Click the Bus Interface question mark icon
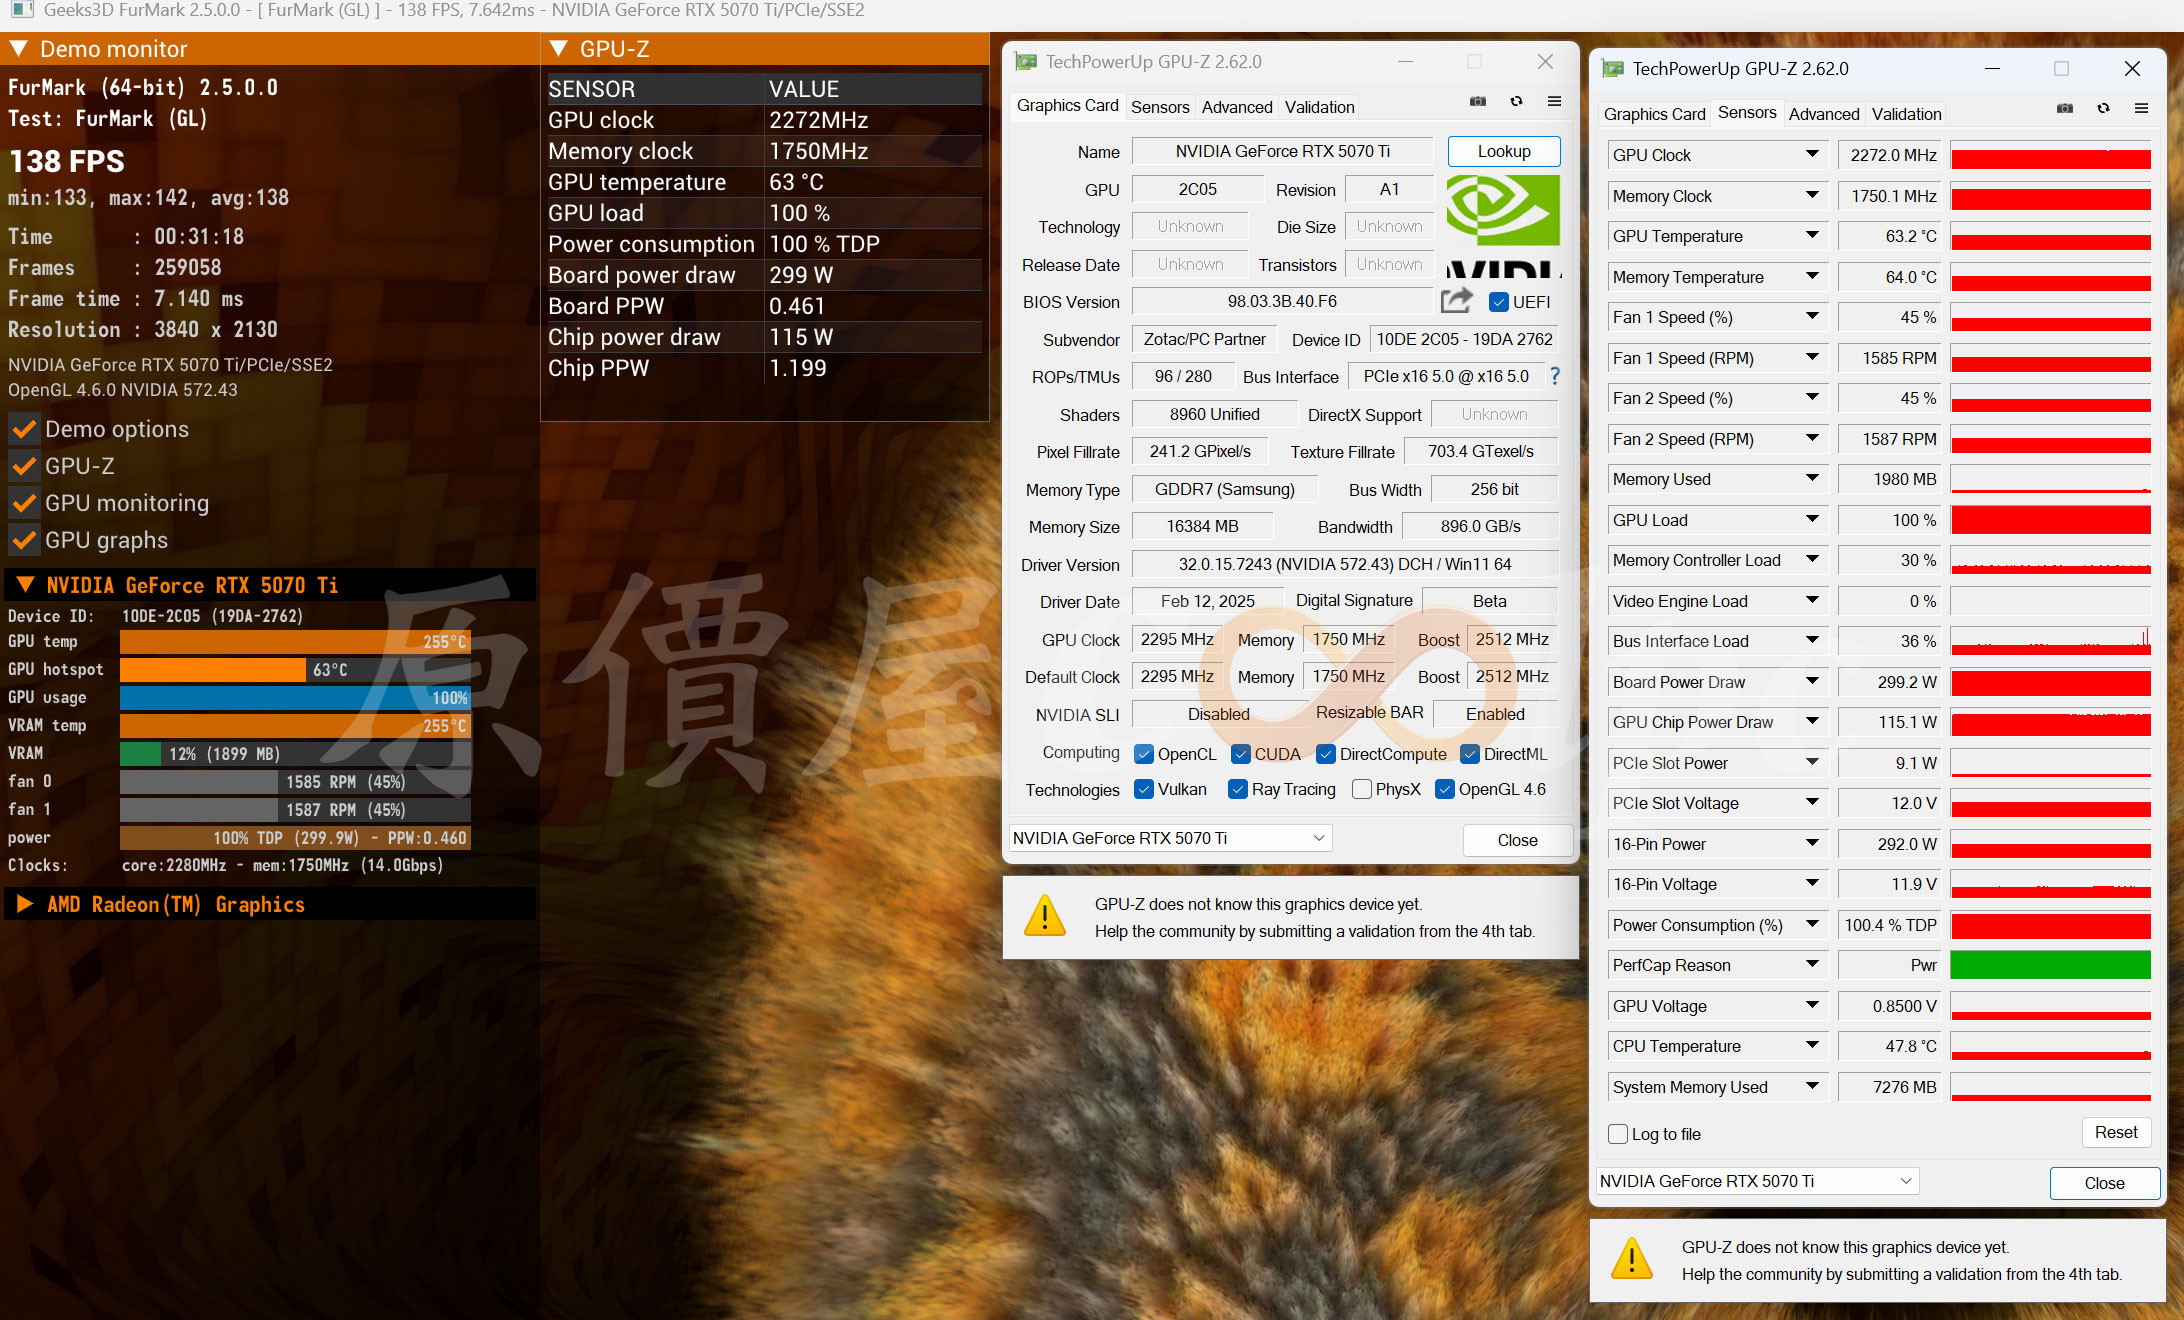 pos(1554,376)
